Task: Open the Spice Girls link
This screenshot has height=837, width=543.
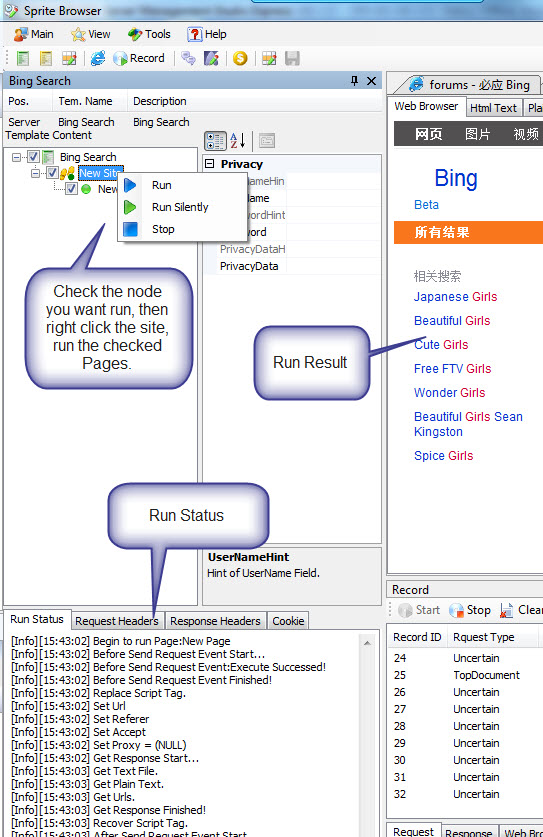Action: [x=444, y=456]
